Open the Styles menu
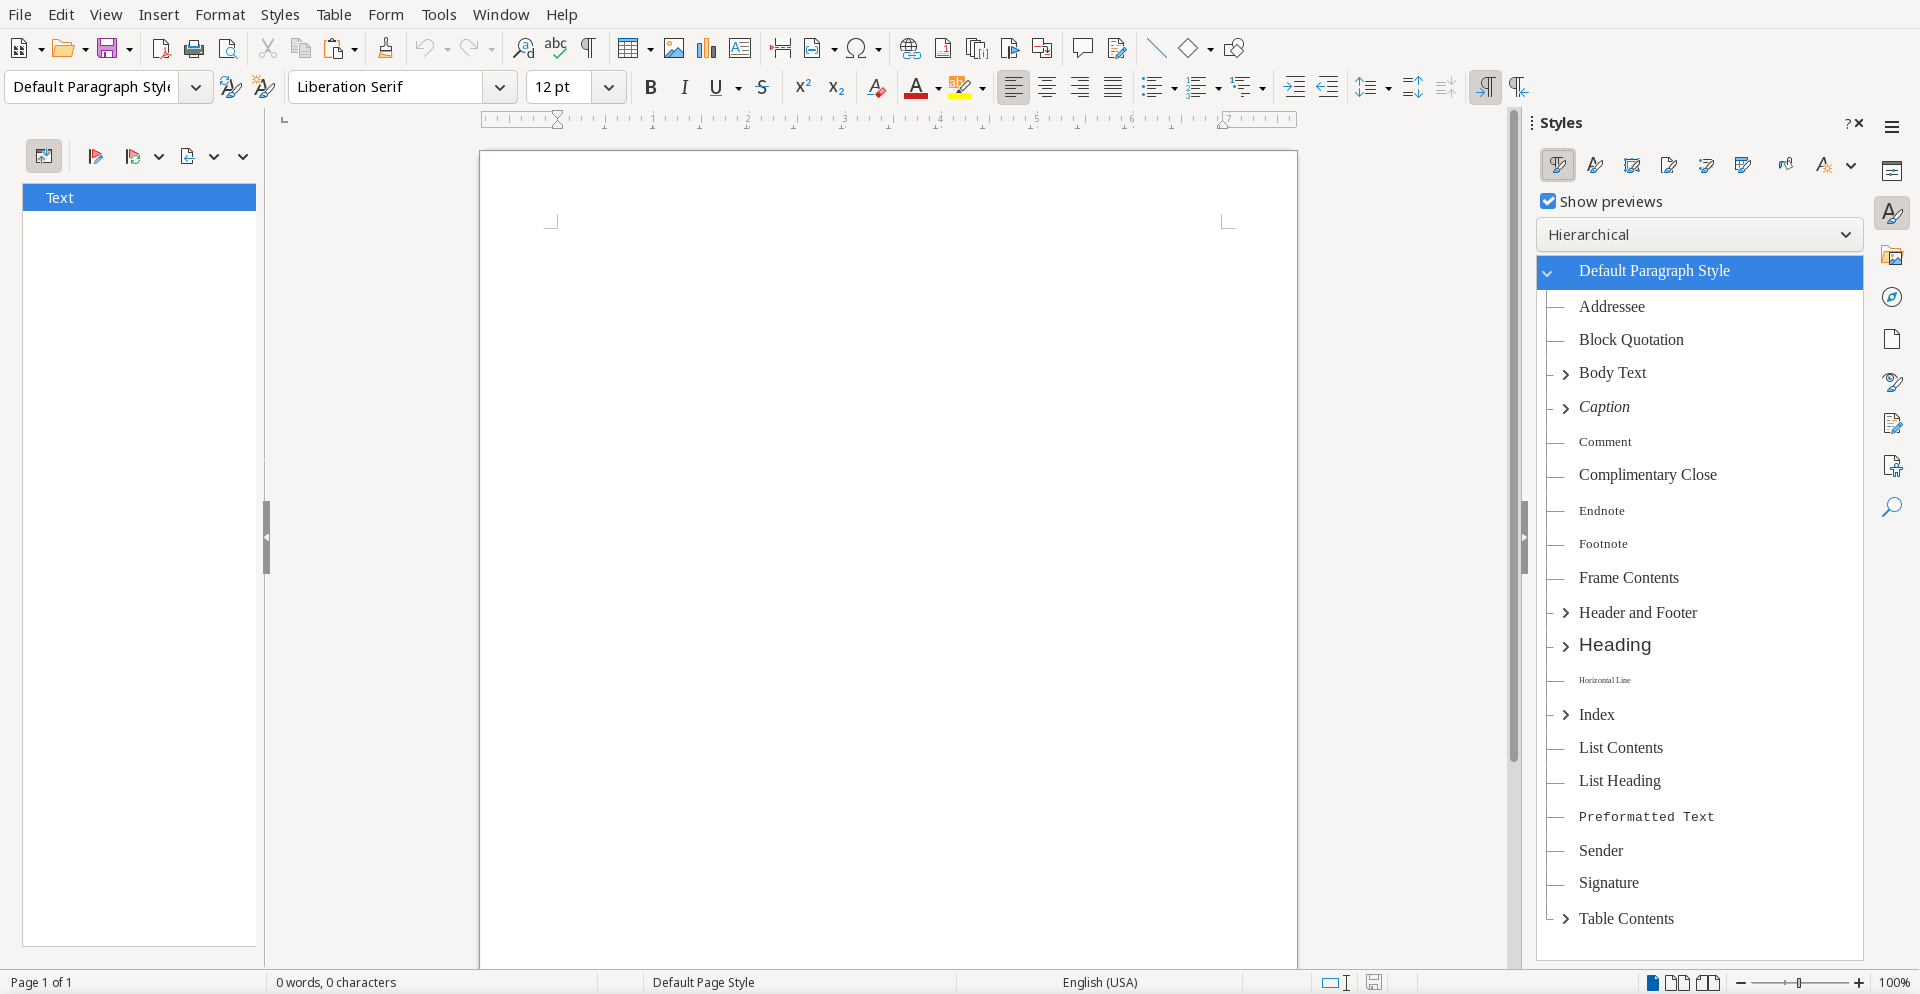Screen dimensions: 1920x994 point(280,15)
